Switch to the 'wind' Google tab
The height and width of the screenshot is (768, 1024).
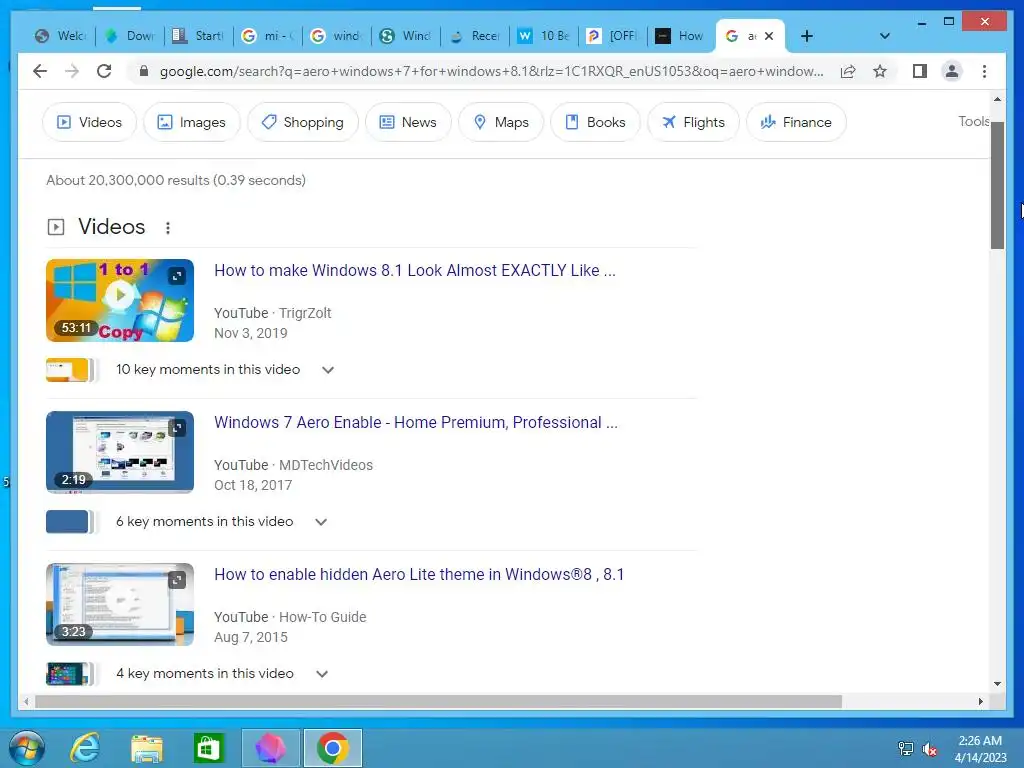338,36
